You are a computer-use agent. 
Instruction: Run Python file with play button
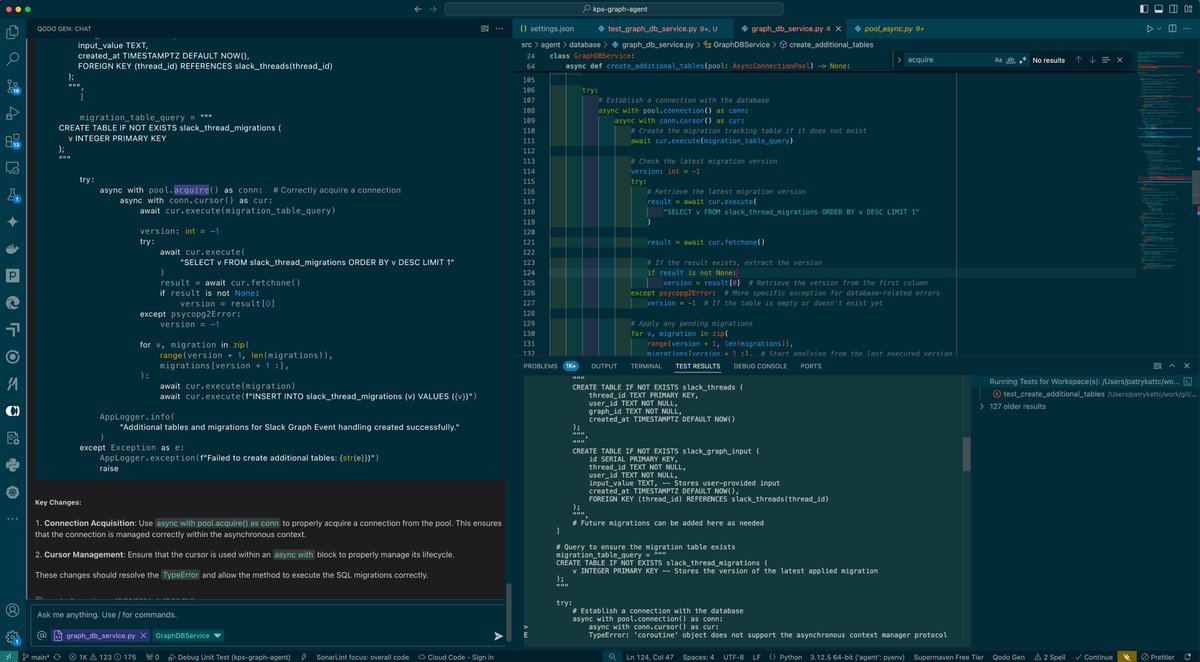[x=1151, y=30]
